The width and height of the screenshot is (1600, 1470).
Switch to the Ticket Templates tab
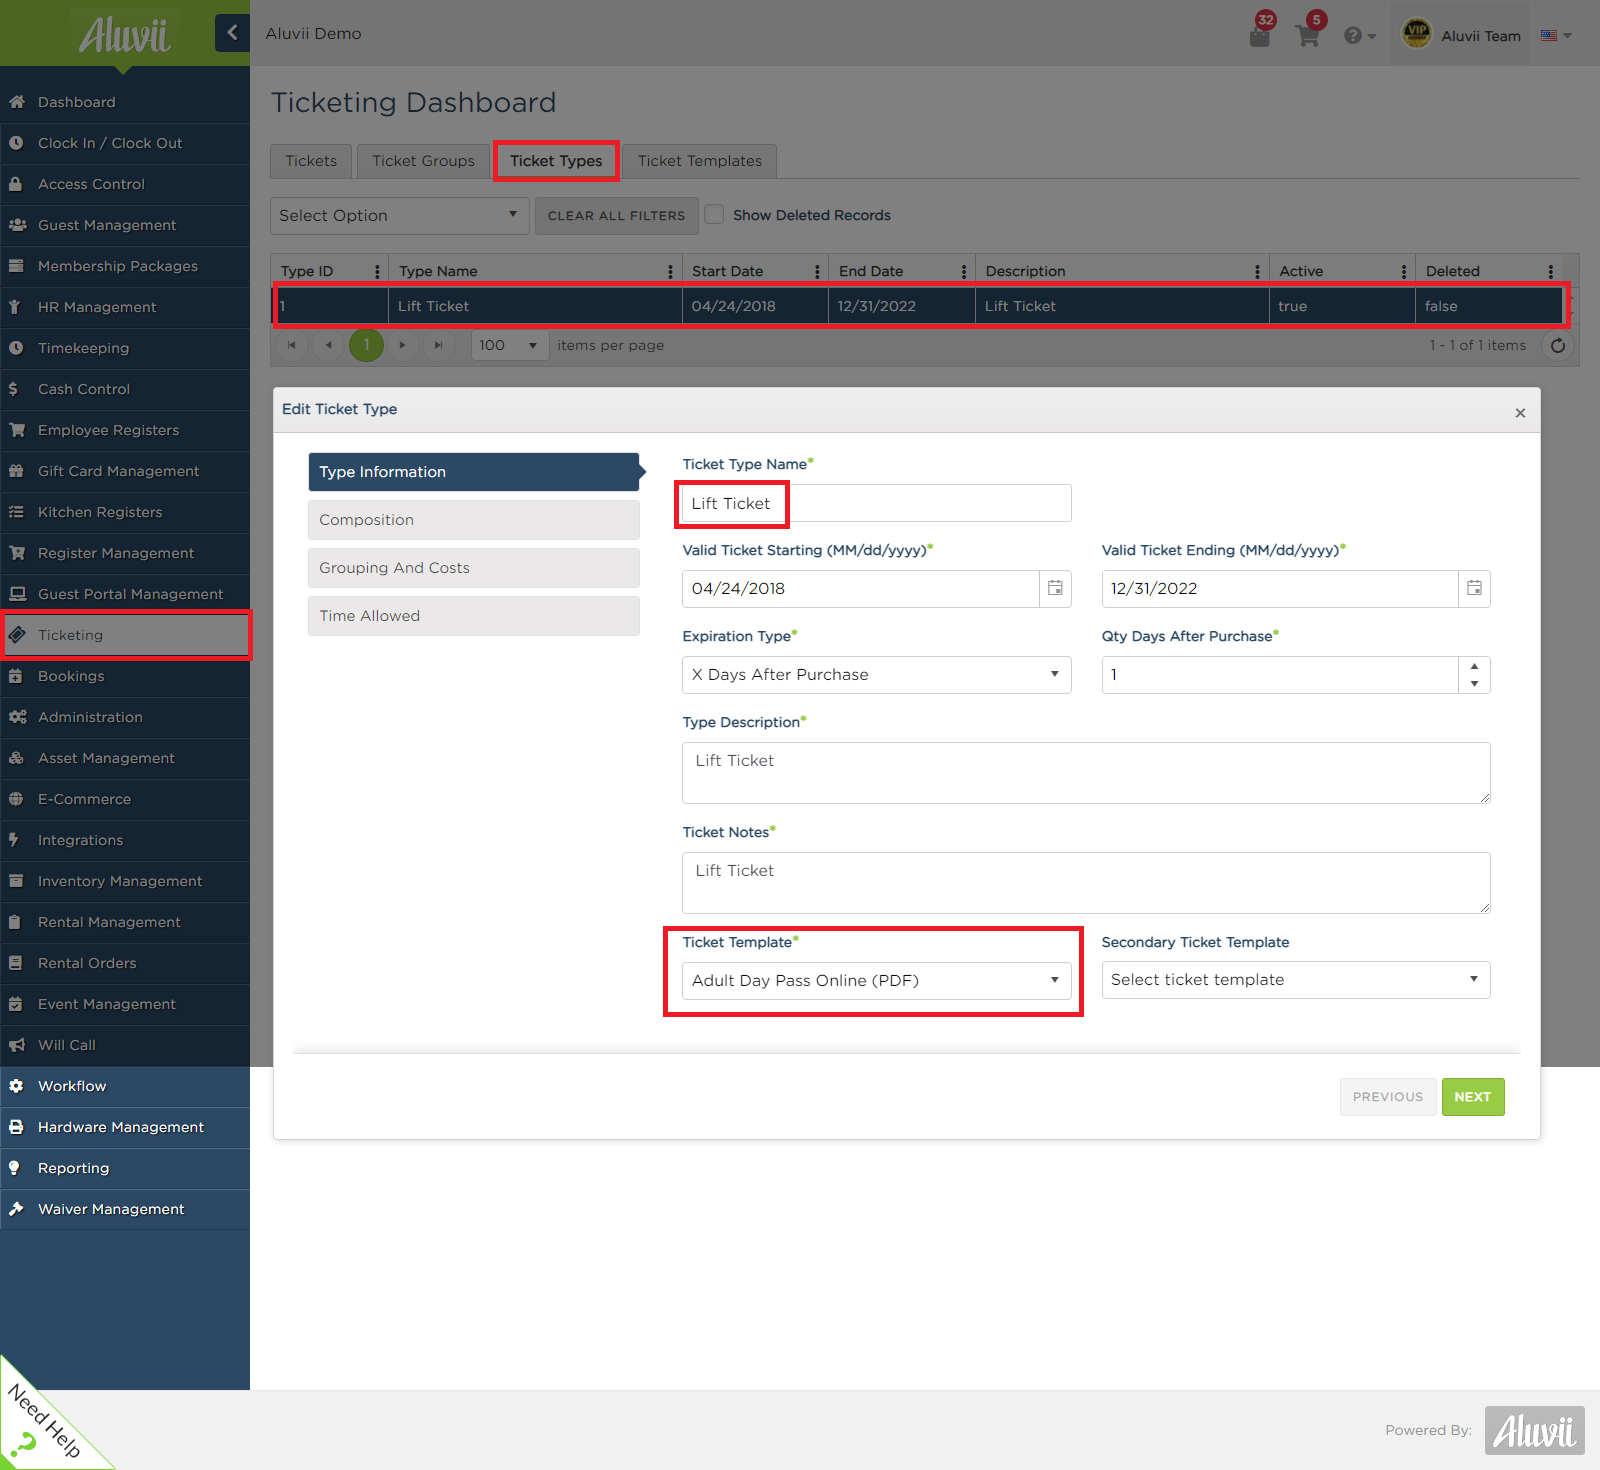pos(700,161)
